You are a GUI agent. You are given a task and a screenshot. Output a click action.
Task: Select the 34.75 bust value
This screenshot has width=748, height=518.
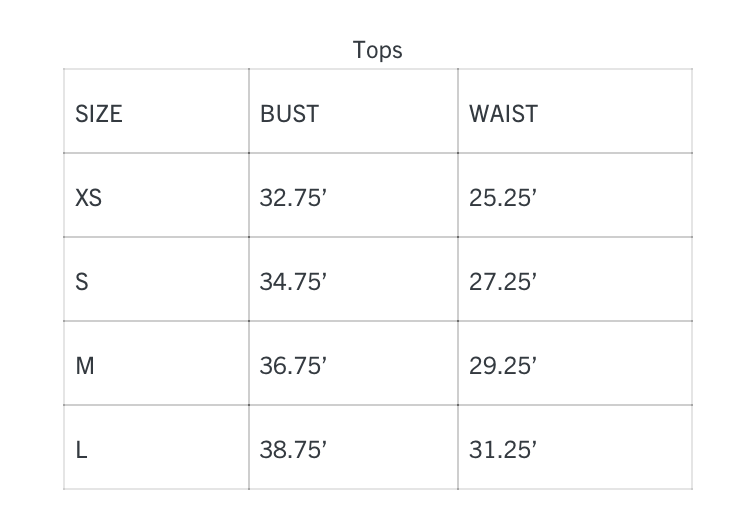pos(293,282)
